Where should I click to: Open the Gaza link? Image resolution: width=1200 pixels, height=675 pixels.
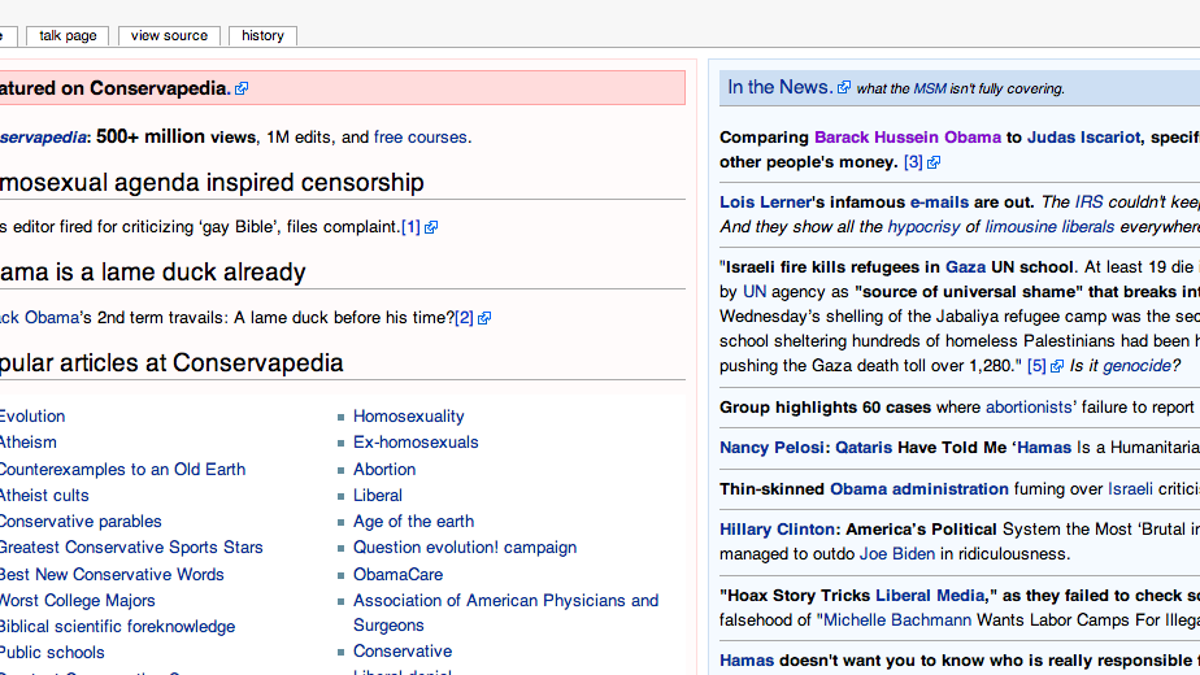click(x=966, y=267)
